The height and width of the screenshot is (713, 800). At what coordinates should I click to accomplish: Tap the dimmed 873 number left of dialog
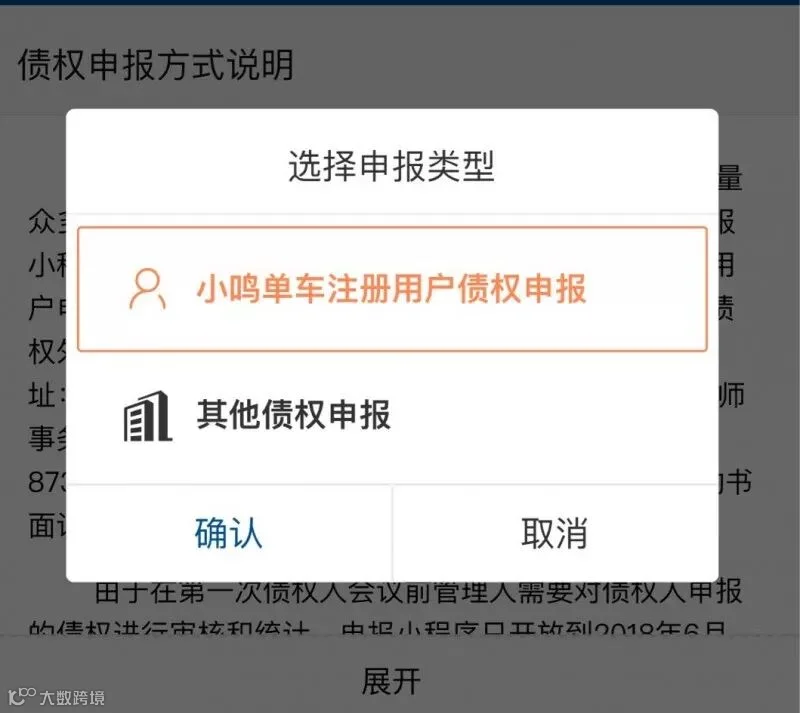pos(47,482)
